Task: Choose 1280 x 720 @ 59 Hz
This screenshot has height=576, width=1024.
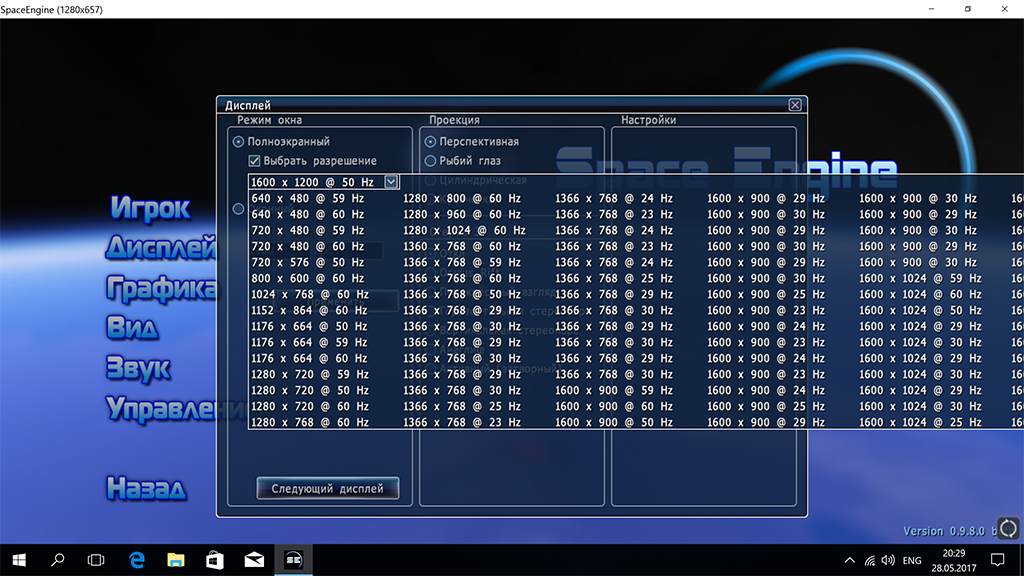Action: point(310,374)
